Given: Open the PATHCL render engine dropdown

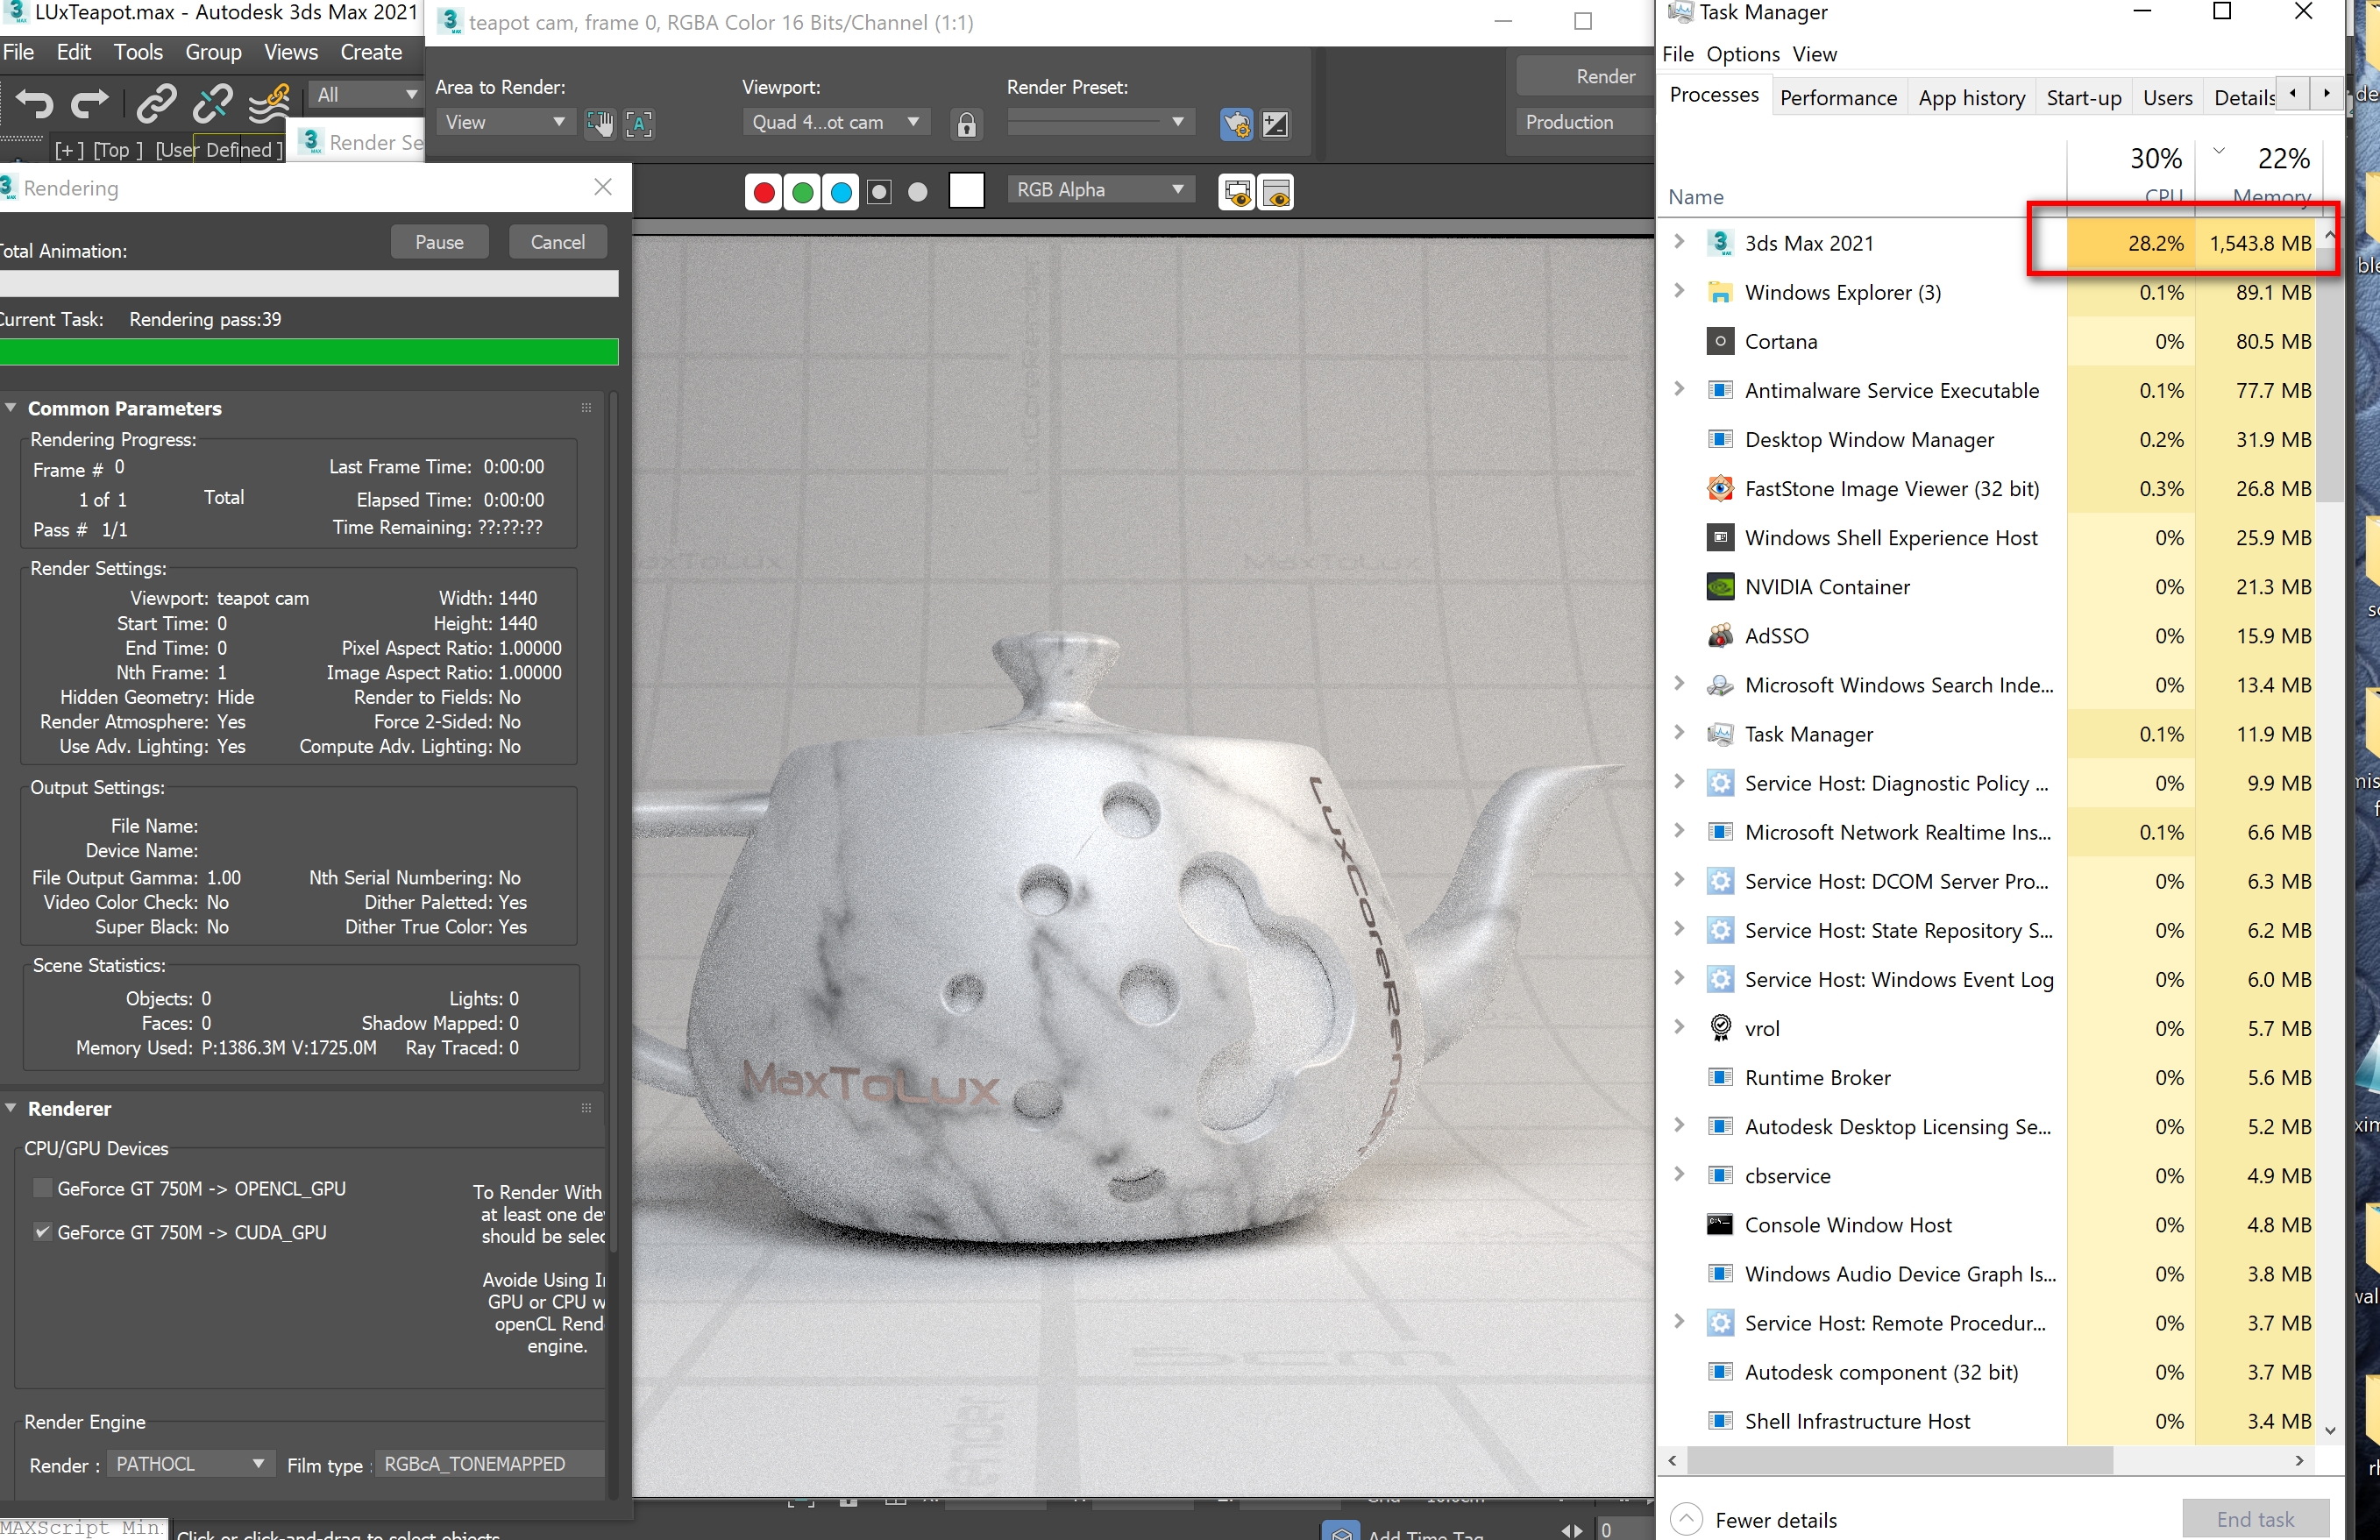Looking at the screenshot, I should pyautogui.click(x=190, y=1463).
